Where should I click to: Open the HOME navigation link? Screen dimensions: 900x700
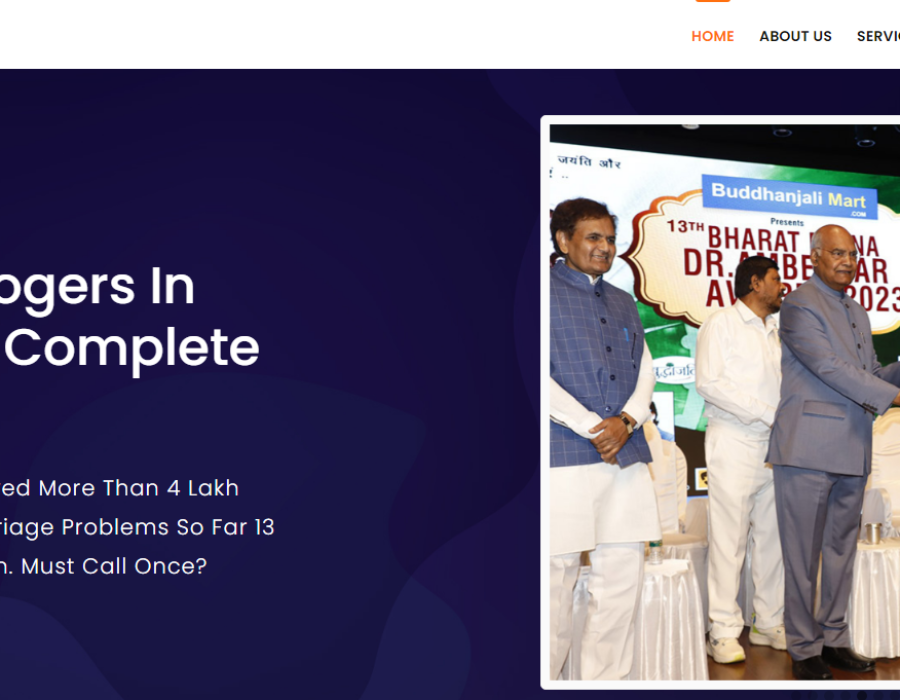712,36
